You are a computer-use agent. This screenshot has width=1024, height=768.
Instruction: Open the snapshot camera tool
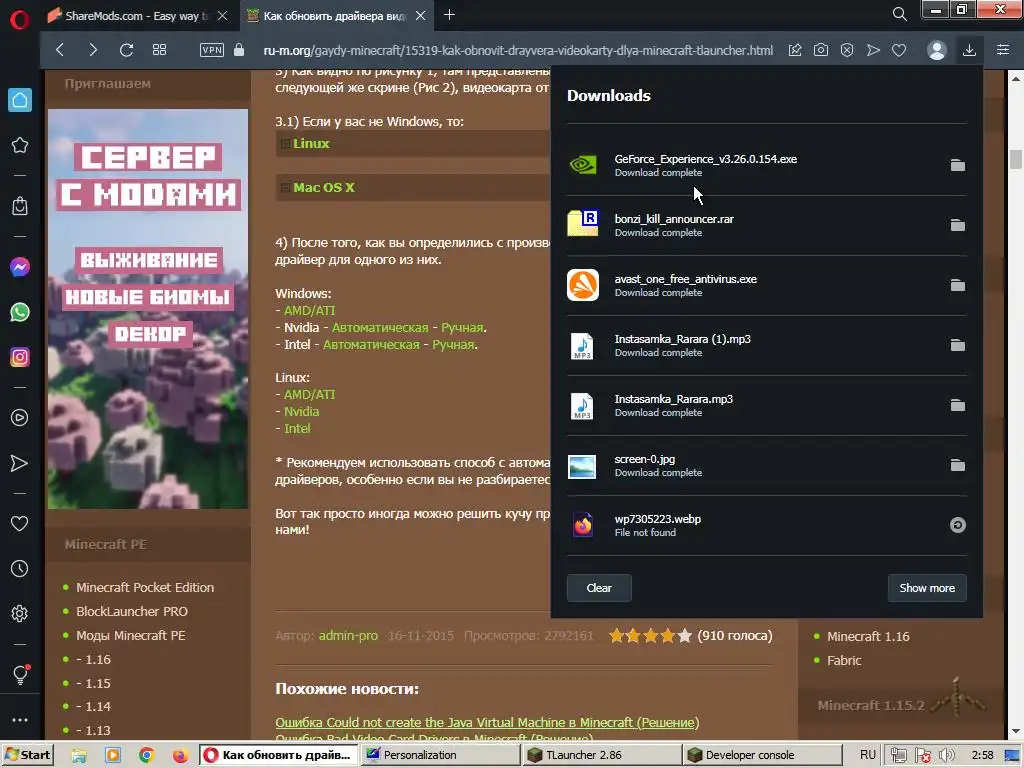click(821, 50)
